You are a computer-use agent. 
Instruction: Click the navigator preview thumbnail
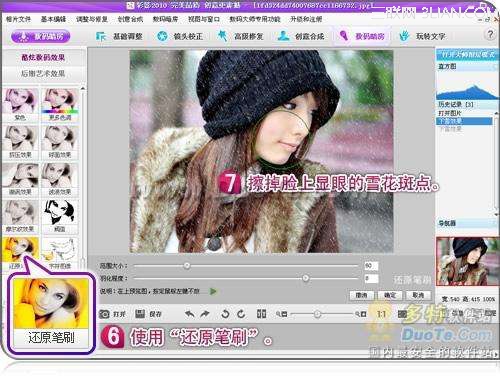click(468, 261)
